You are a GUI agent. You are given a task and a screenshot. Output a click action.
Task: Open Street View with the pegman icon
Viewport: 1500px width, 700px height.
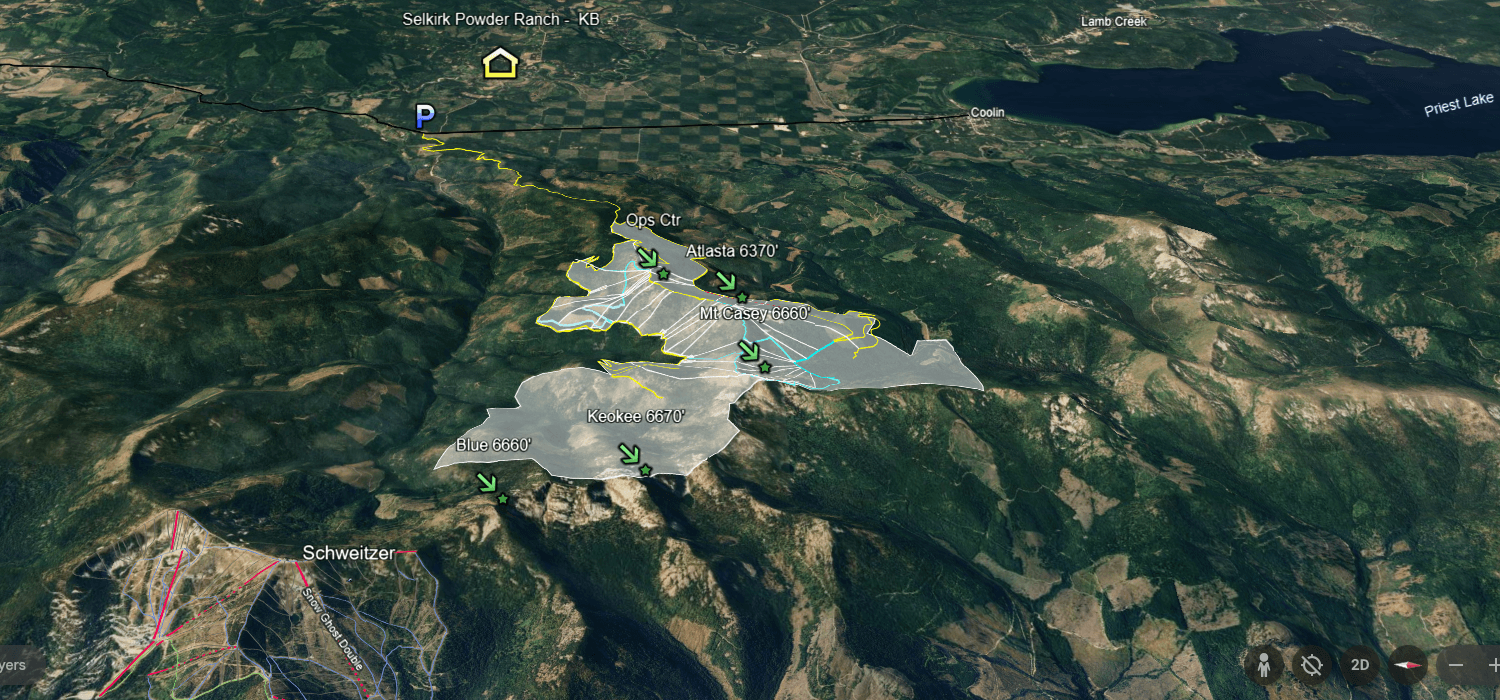click(x=1264, y=665)
